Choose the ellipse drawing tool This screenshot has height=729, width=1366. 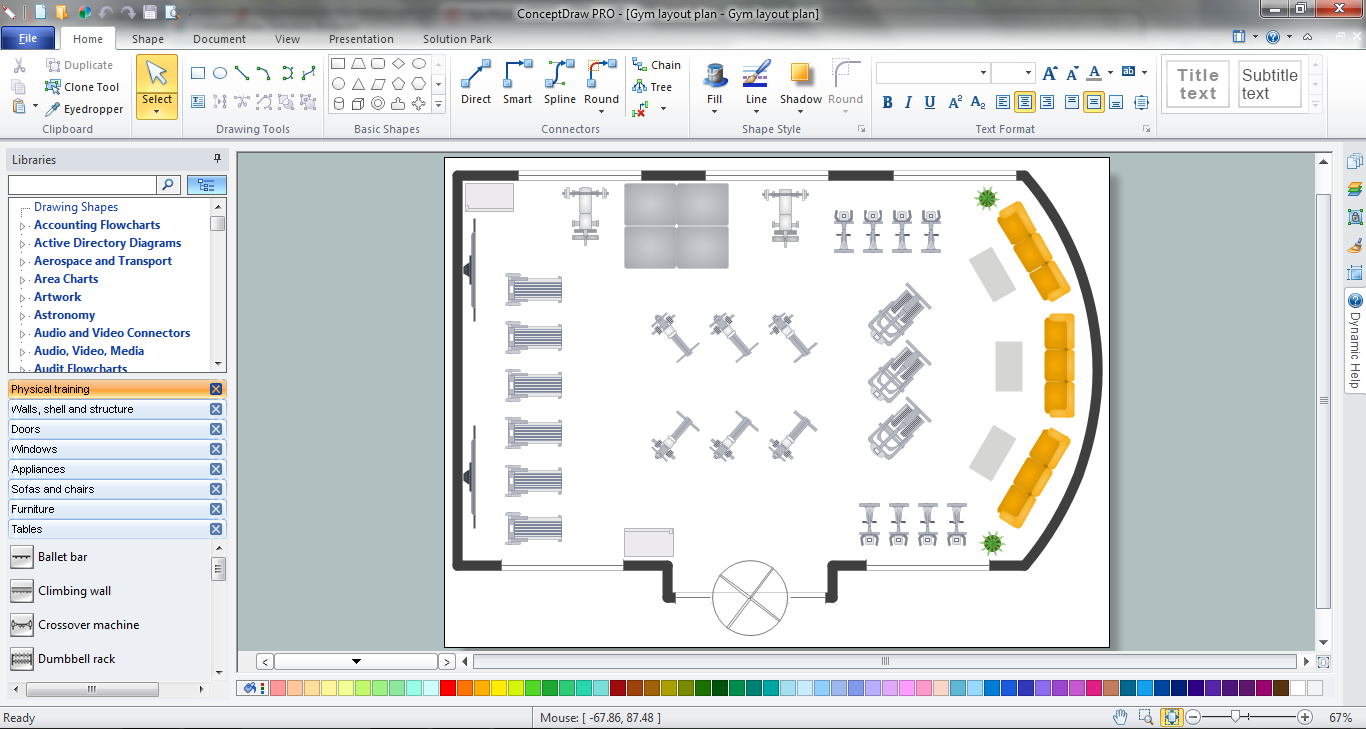[x=220, y=73]
